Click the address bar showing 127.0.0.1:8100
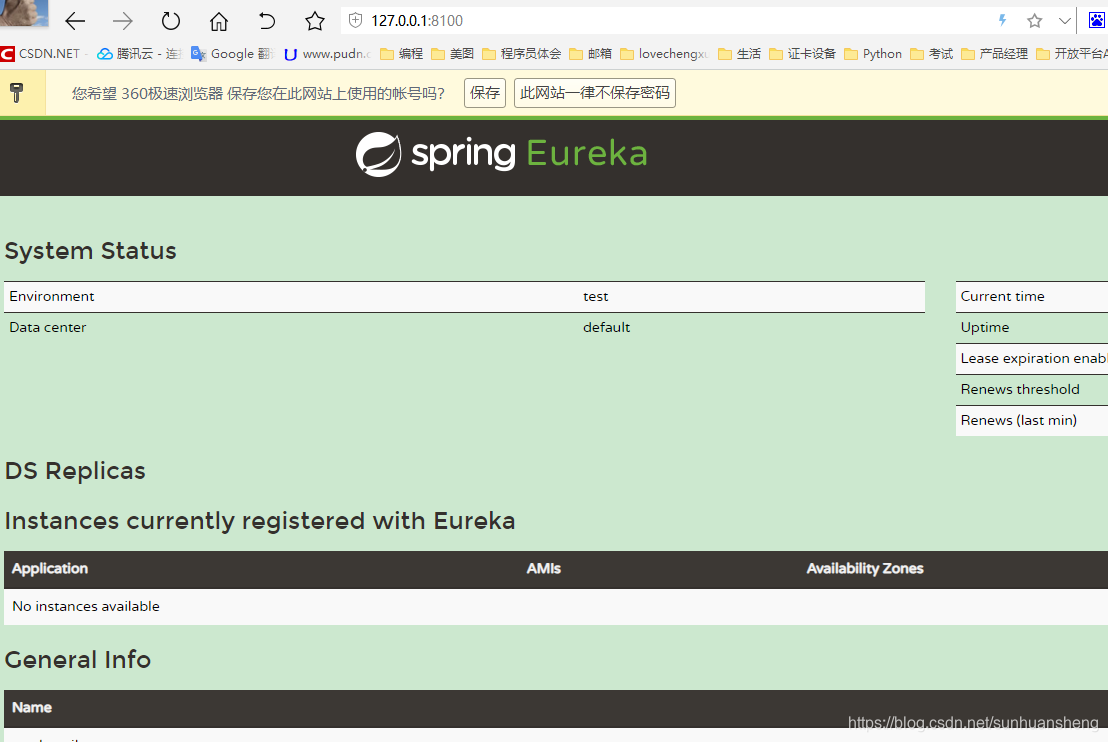The height and width of the screenshot is (742, 1108). (450, 19)
